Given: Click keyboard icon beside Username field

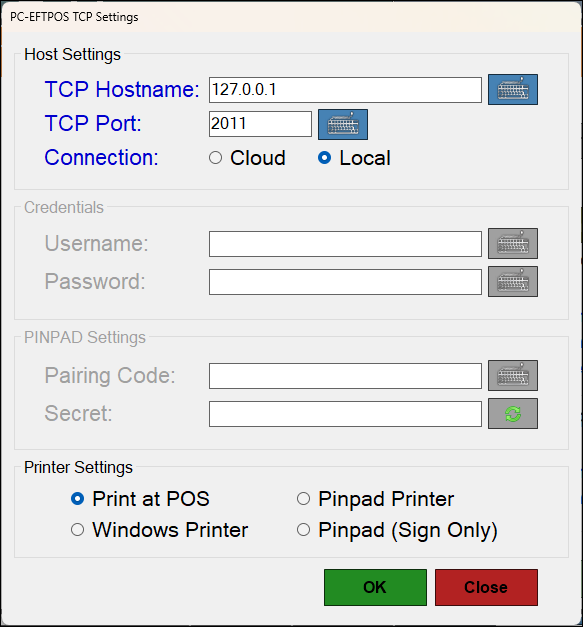Looking at the screenshot, I should point(513,244).
